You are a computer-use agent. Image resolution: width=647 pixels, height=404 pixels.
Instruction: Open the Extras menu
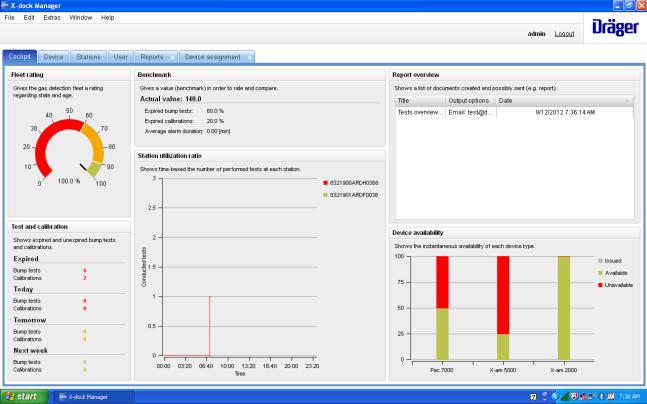click(52, 17)
